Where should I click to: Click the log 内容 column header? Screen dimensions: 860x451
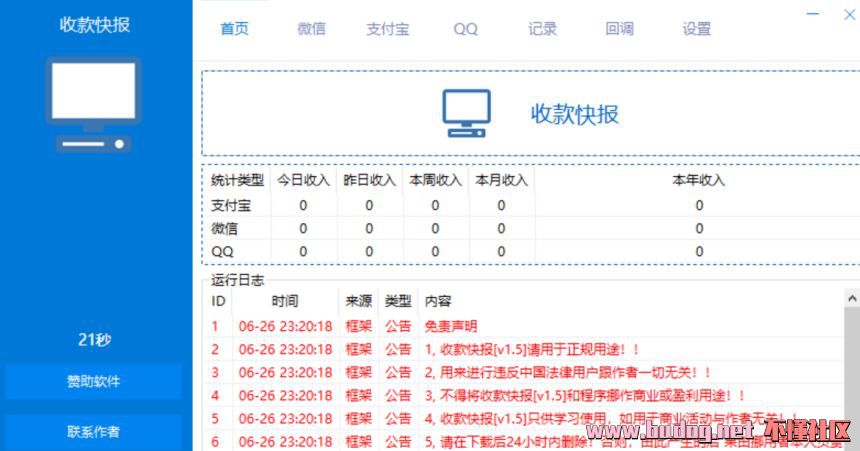click(x=438, y=301)
